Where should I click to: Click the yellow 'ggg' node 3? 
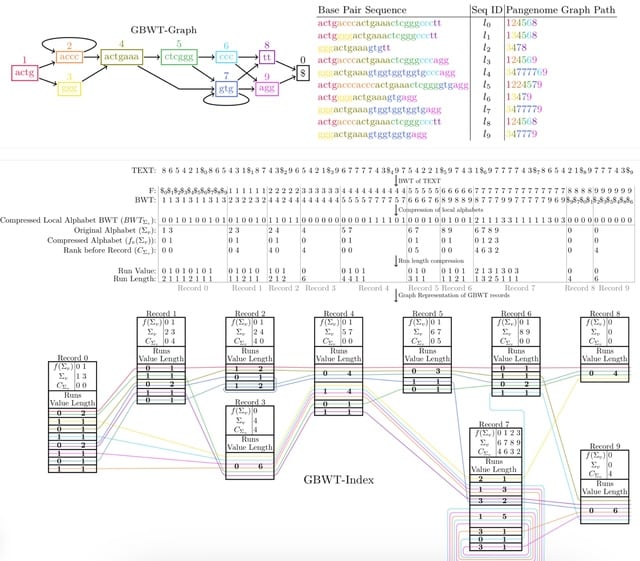(x=68, y=89)
